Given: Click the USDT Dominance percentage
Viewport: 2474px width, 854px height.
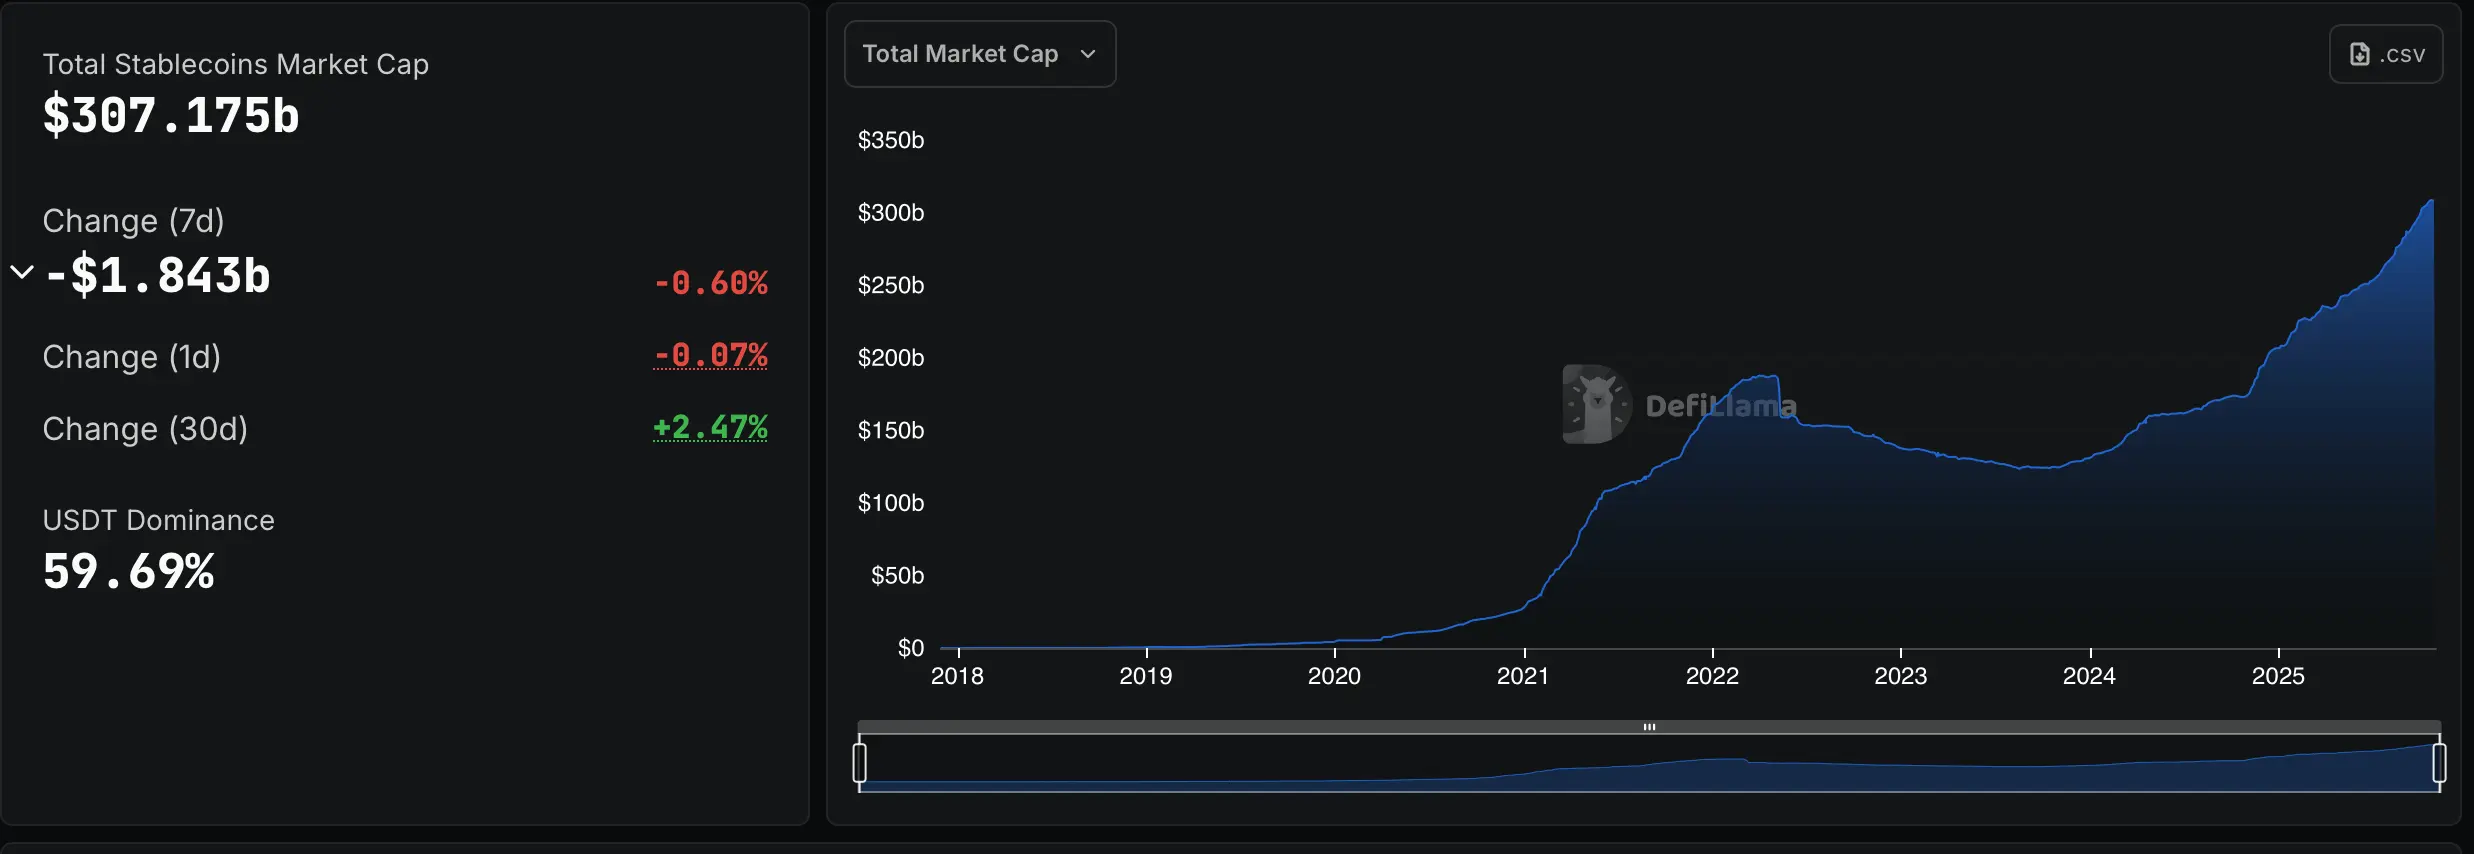Looking at the screenshot, I should coord(128,570).
